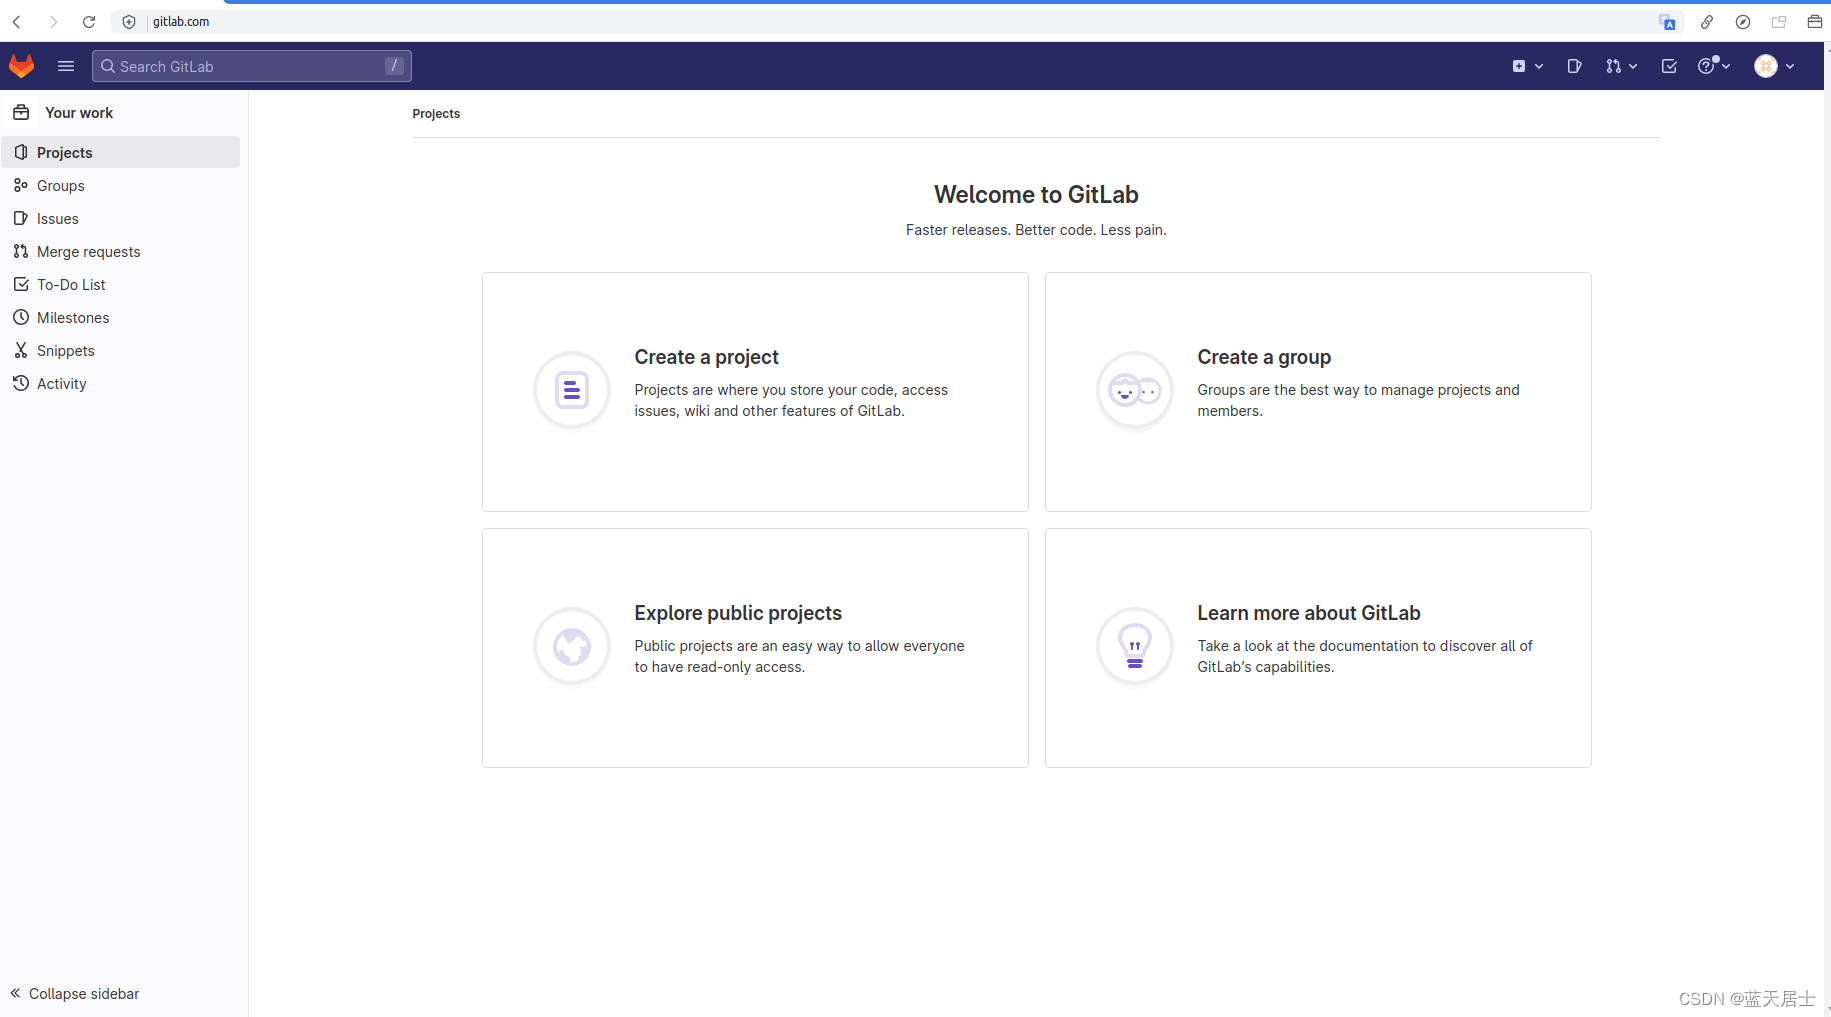
Task: Go forward in the browser
Action: pos(53,21)
